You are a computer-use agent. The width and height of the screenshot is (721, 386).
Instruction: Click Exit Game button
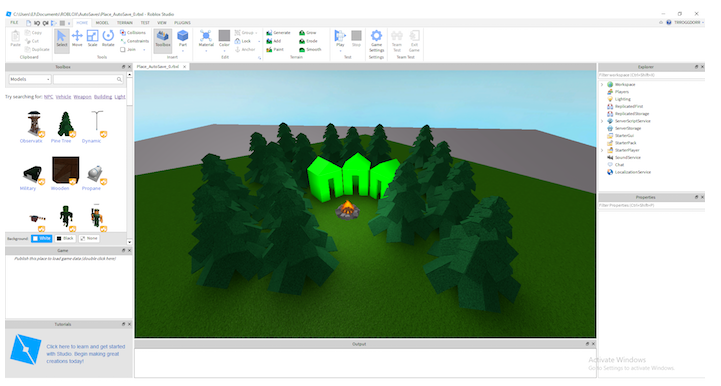[x=414, y=40]
